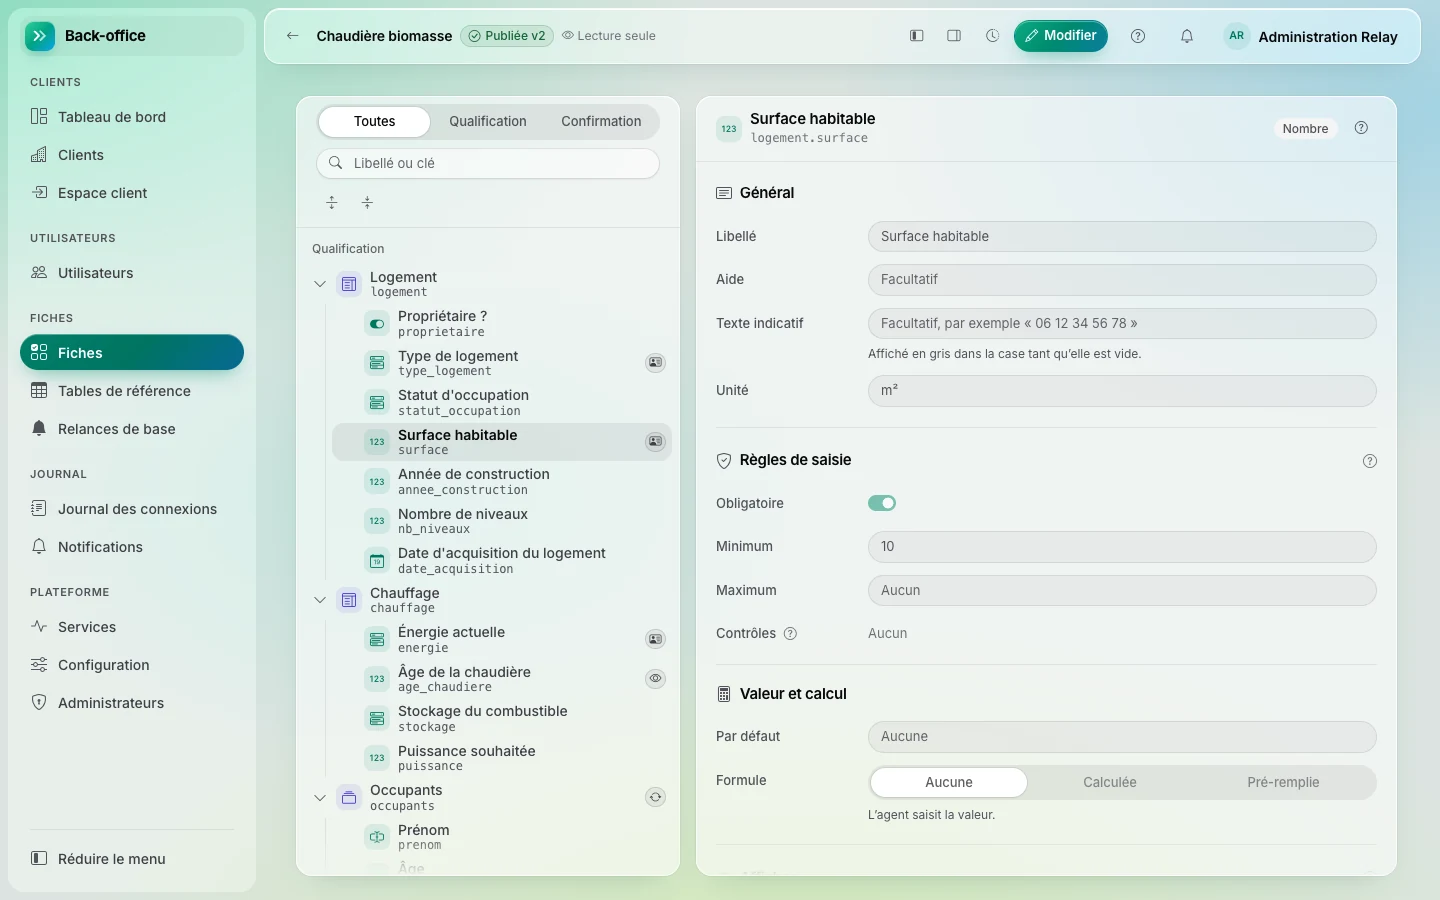Expand all tree sections icon
Screen dimensions: 1440x900
[x=332, y=202]
